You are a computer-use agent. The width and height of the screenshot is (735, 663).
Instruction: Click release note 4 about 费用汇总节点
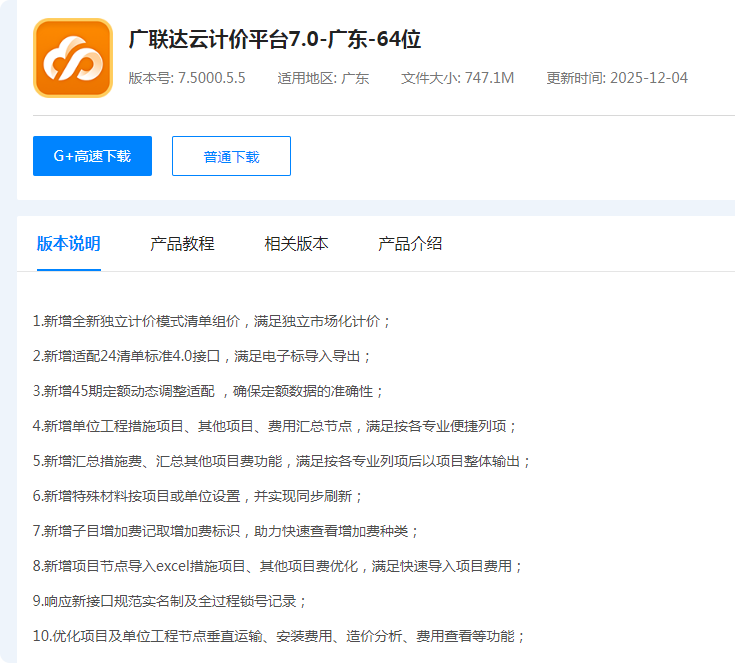pos(275,426)
